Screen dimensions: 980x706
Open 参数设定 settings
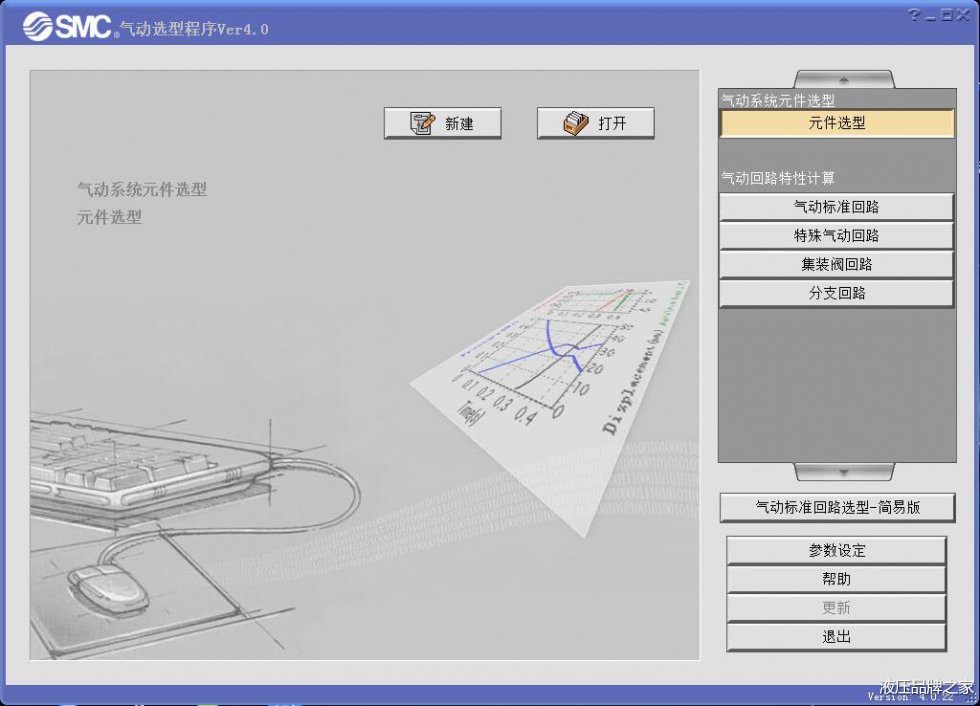[836, 551]
